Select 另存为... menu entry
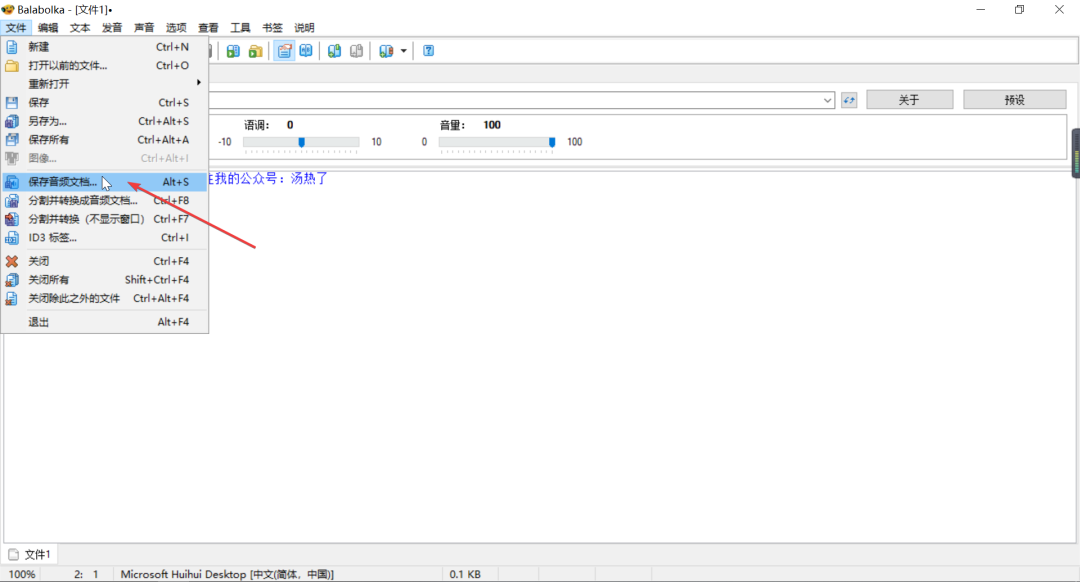The image size is (1080, 582). click(x=105, y=121)
